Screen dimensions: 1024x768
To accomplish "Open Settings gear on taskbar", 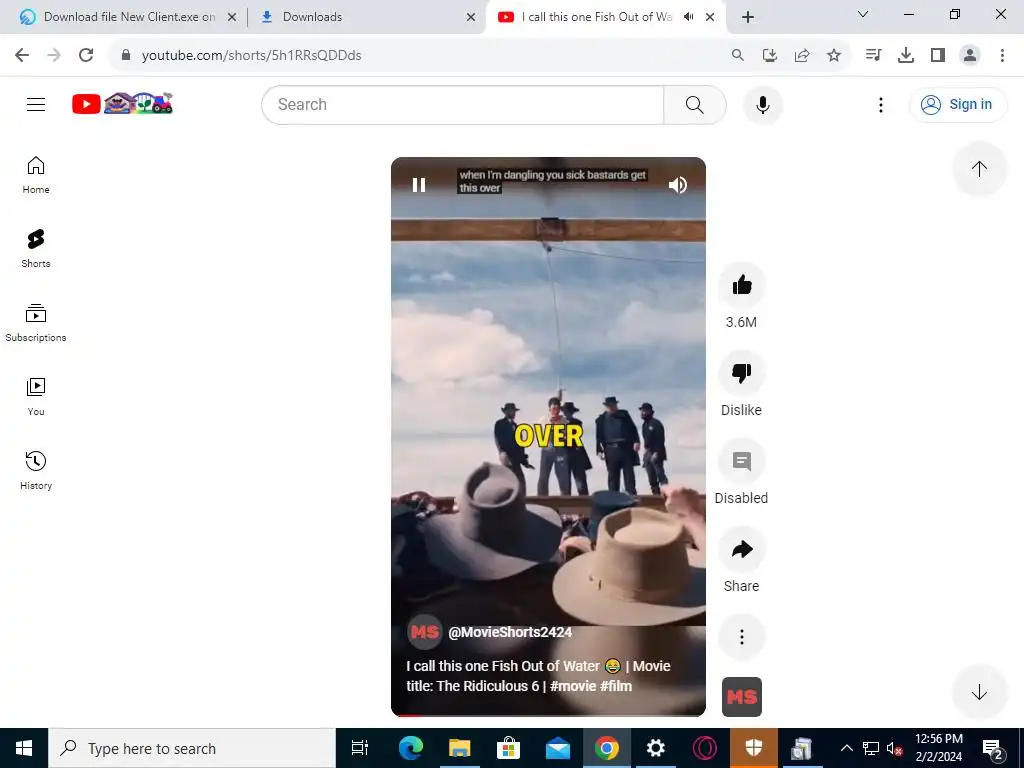I will pos(656,748).
